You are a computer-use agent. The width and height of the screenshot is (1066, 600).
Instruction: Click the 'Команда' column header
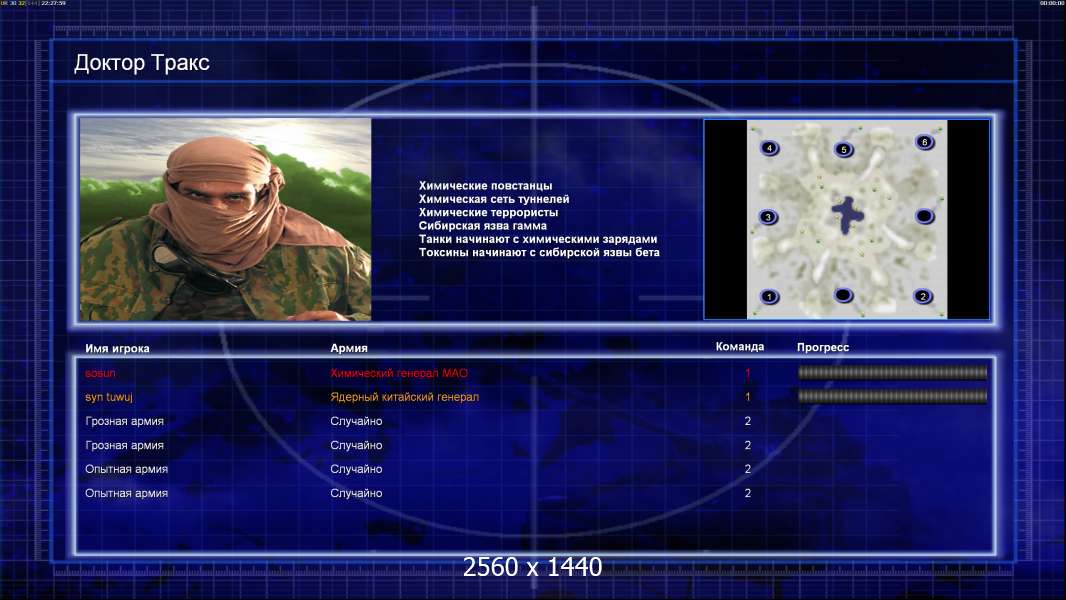coord(740,347)
